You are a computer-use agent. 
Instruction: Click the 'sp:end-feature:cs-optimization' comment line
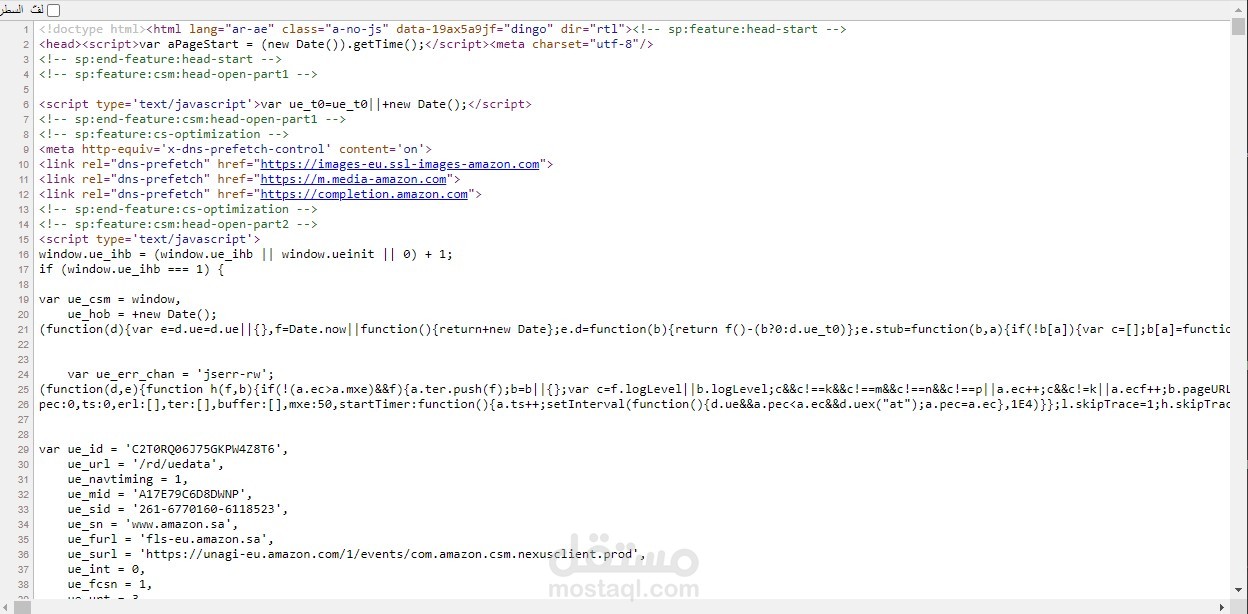click(x=178, y=209)
